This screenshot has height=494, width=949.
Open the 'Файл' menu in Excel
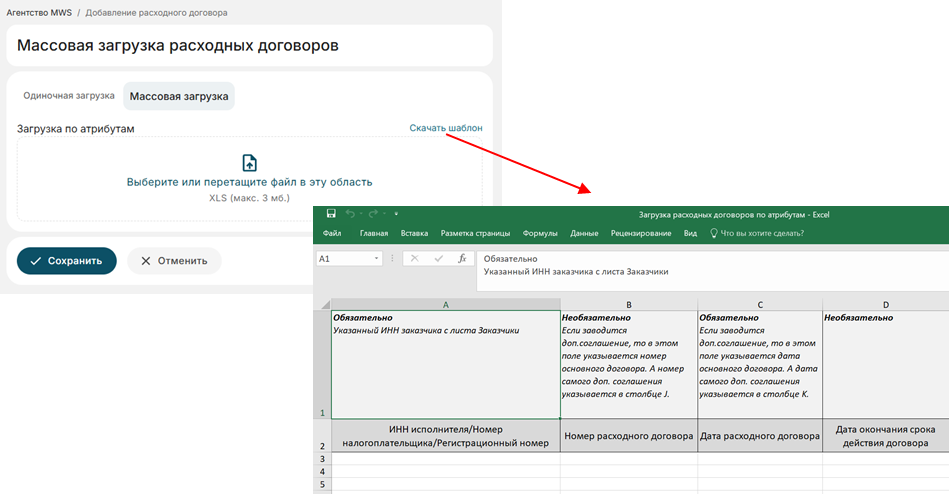coord(332,233)
